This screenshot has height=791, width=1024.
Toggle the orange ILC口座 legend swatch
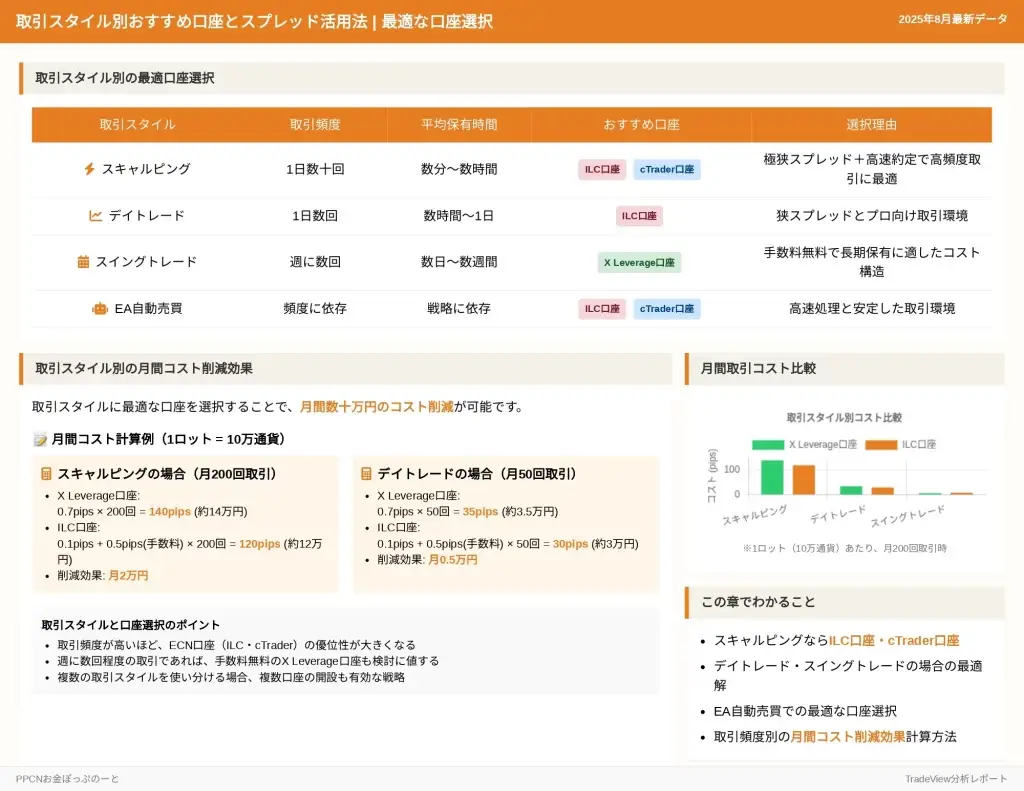coord(881,444)
